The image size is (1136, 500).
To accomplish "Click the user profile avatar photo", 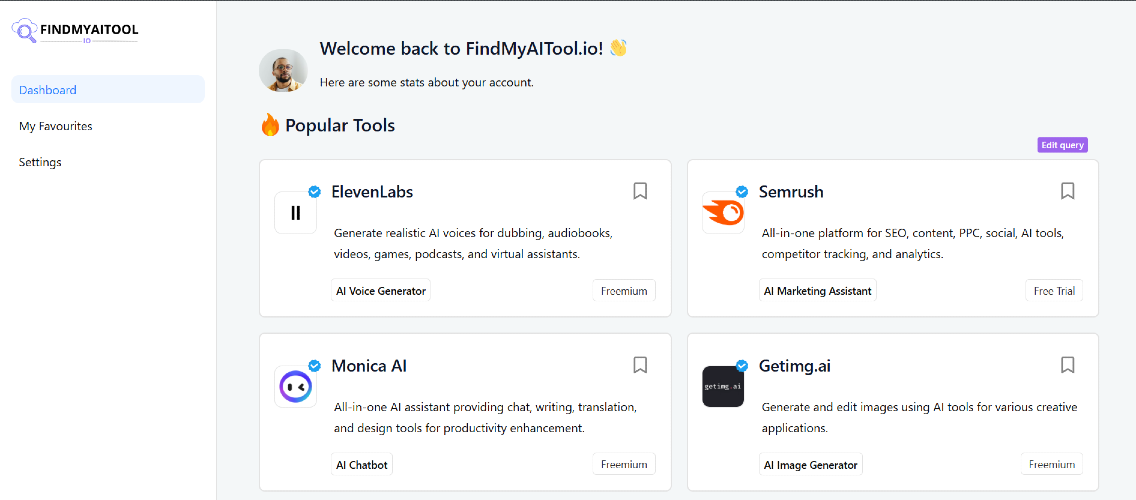I will pyautogui.click(x=283, y=70).
